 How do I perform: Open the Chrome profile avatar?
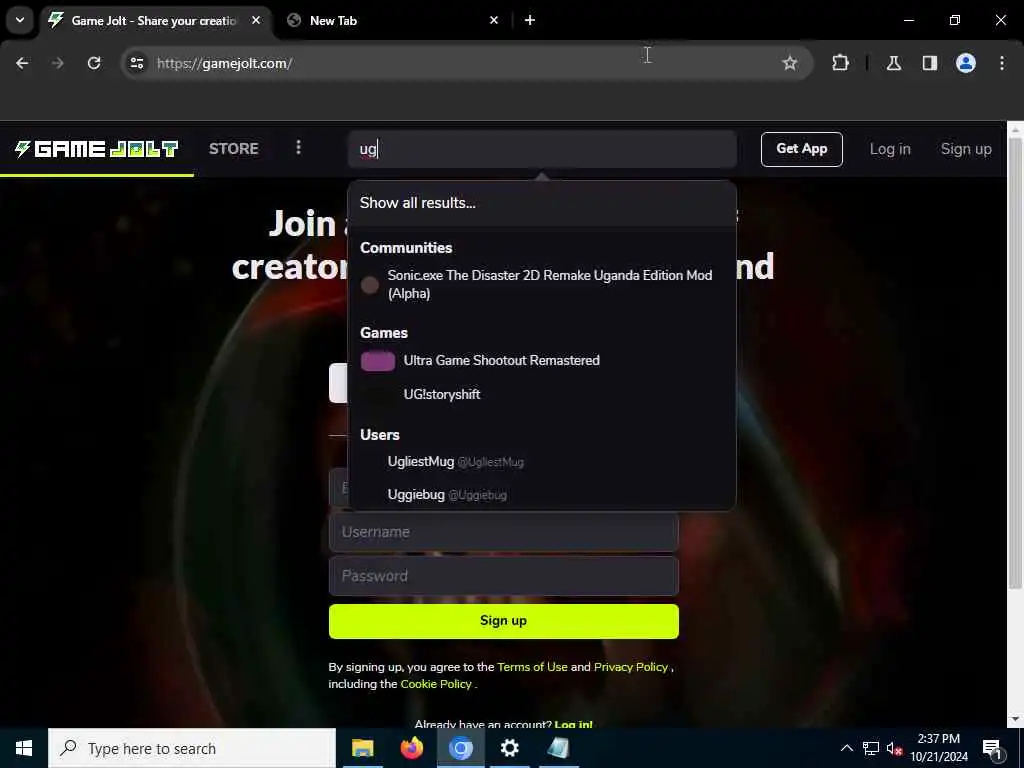tap(966, 63)
